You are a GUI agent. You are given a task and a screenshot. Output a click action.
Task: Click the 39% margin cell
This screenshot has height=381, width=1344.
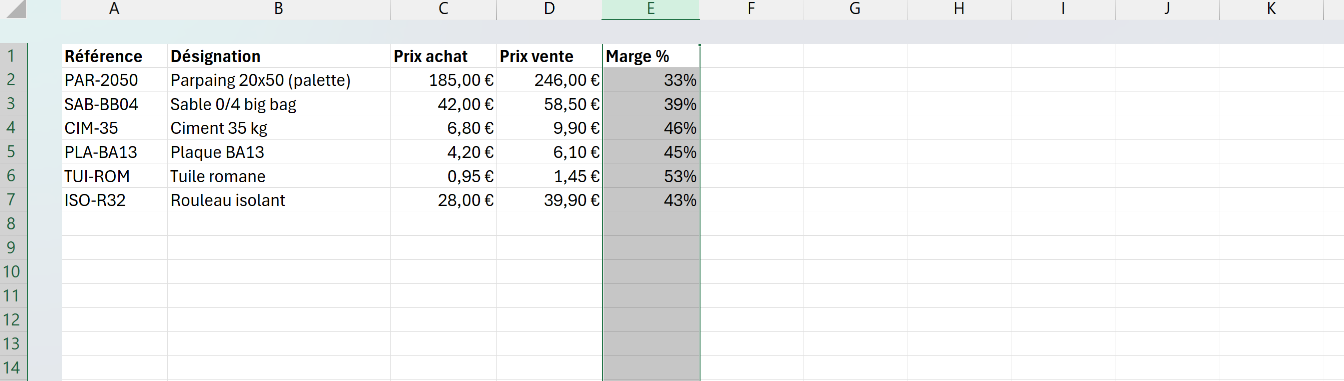coord(651,104)
